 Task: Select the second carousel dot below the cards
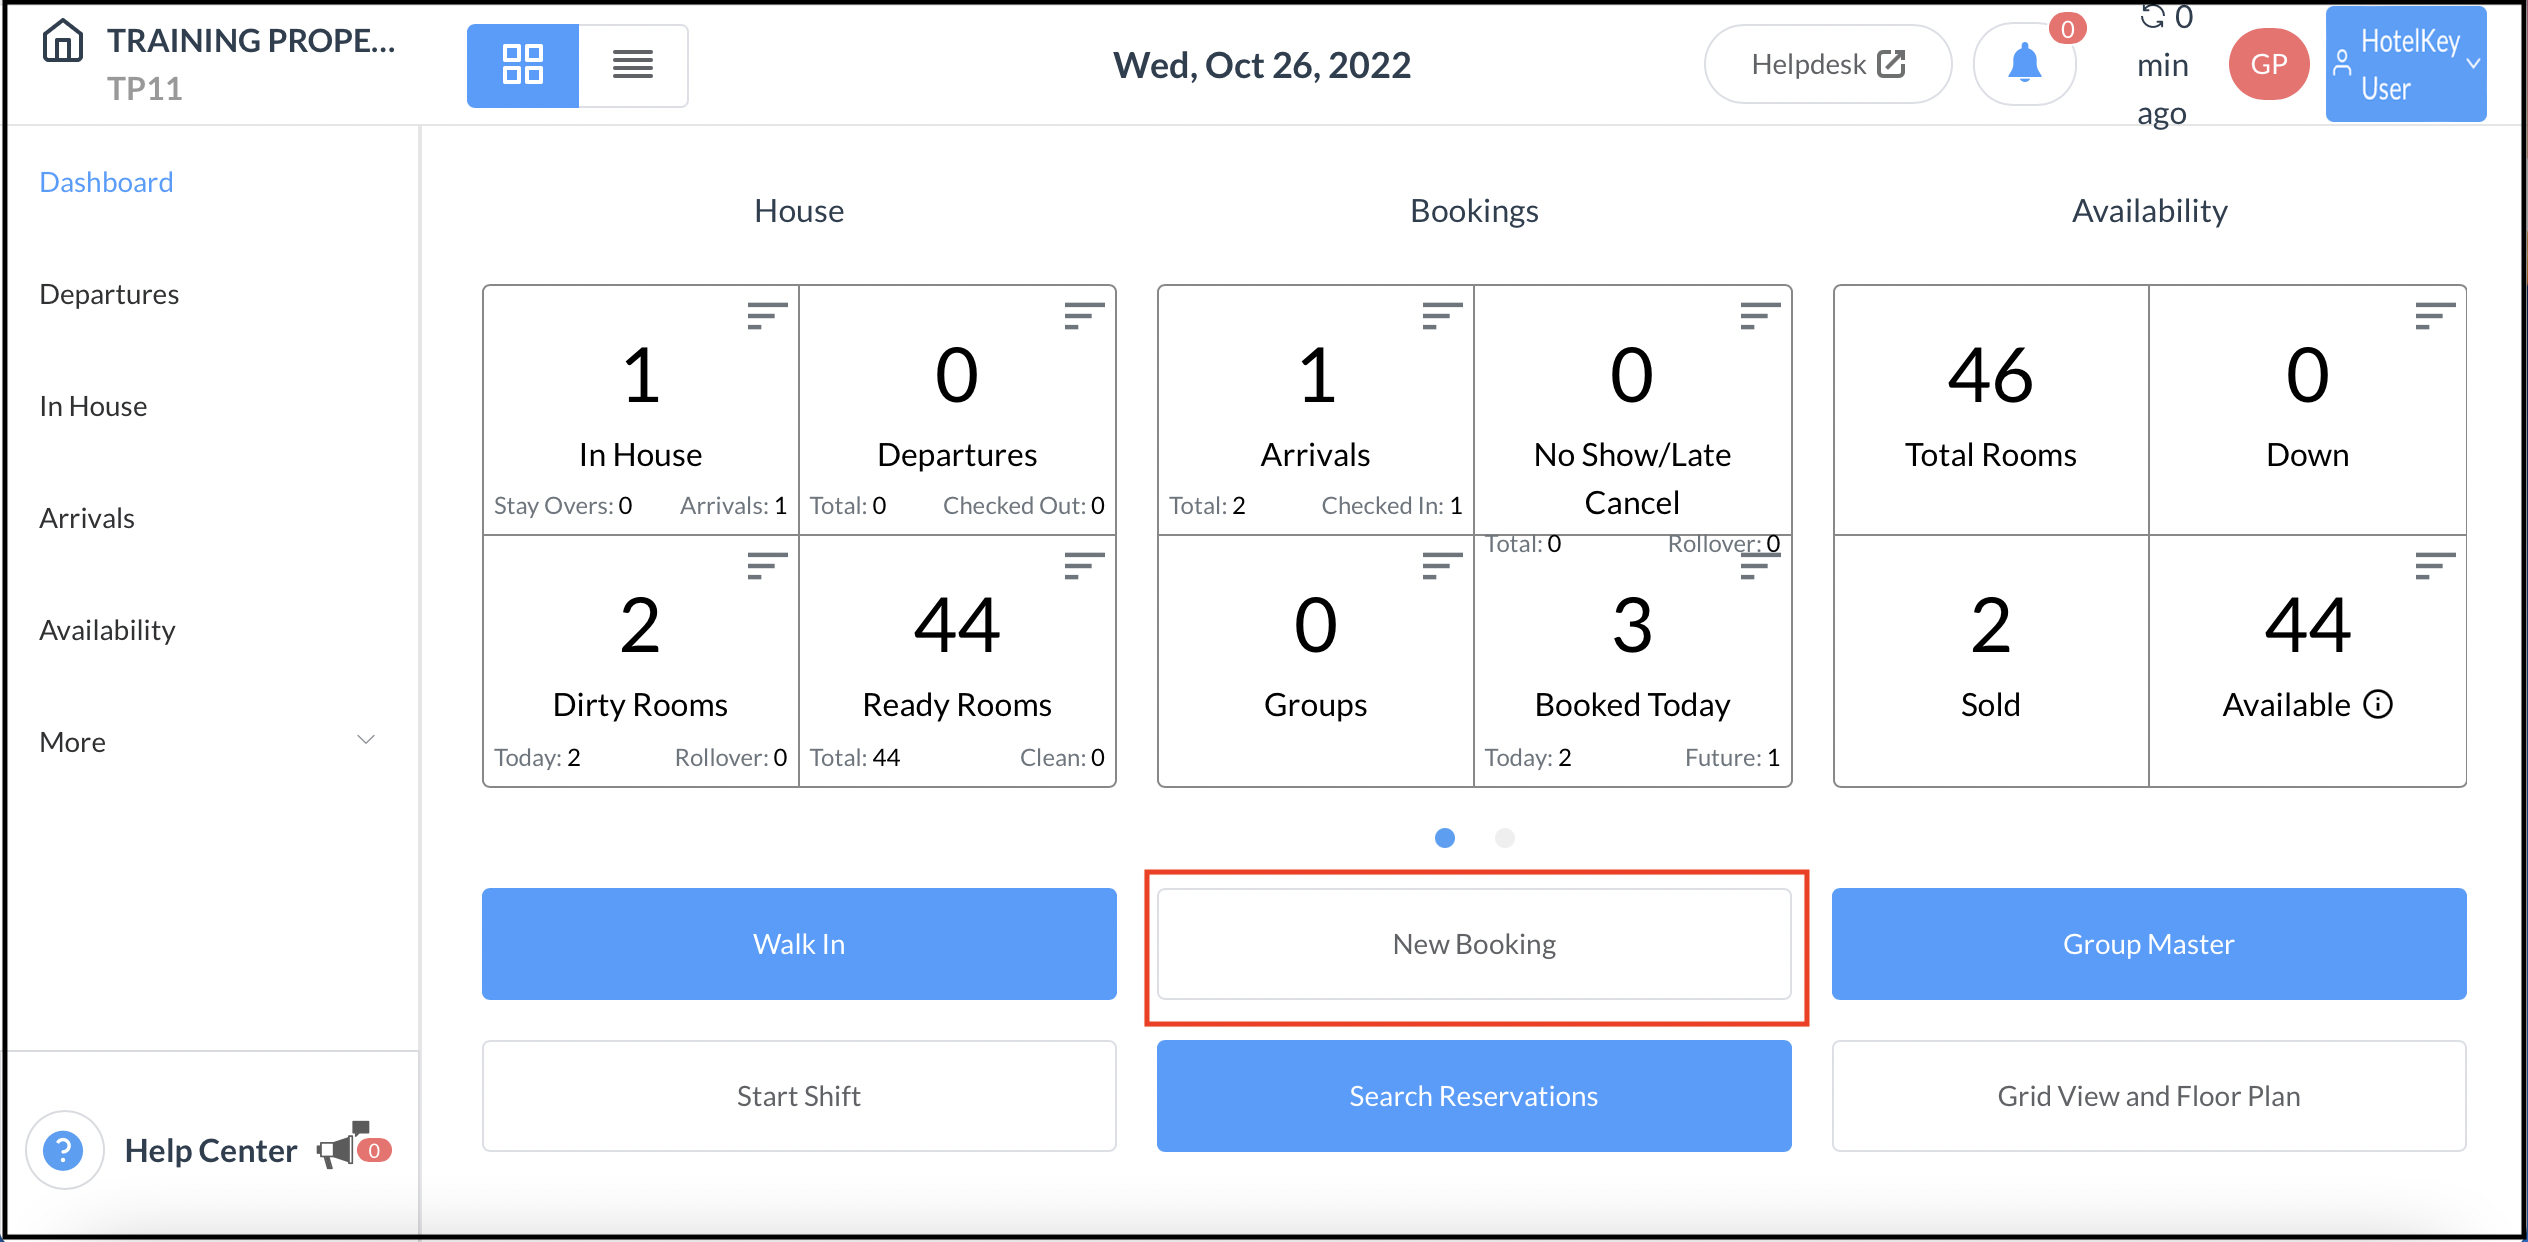[x=1505, y=838]
